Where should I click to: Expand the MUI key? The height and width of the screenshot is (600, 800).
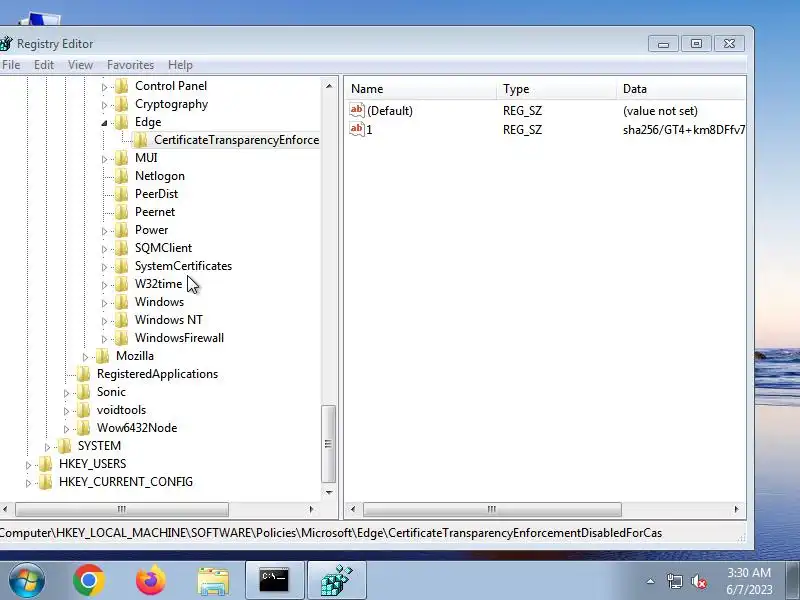click(104, 159)
